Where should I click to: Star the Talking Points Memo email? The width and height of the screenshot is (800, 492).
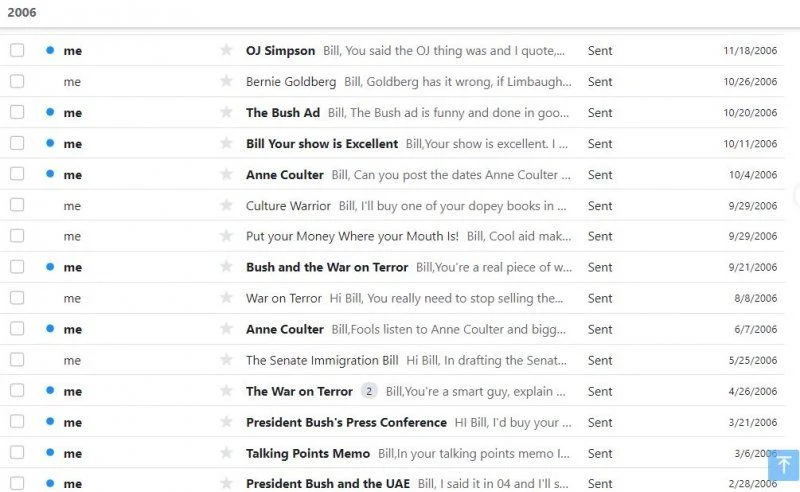coord(226,453)
